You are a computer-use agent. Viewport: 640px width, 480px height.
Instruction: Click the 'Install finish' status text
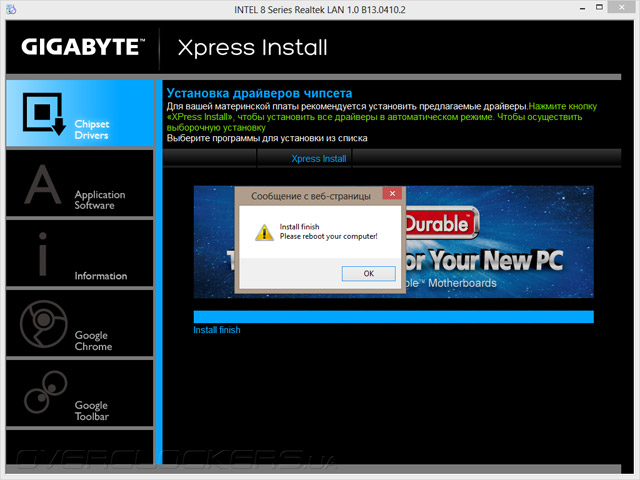point(217,330)
